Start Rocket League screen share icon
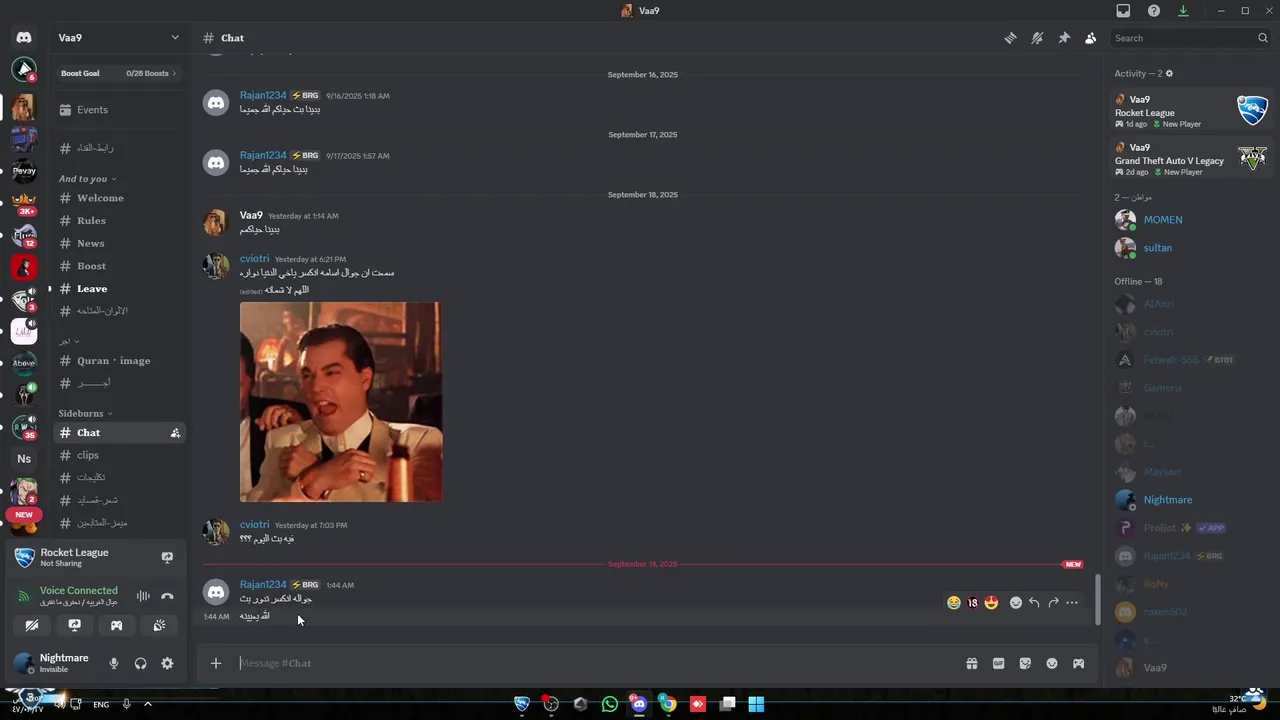This screenshot has width=1280, height=720. (x=167, y=557)
